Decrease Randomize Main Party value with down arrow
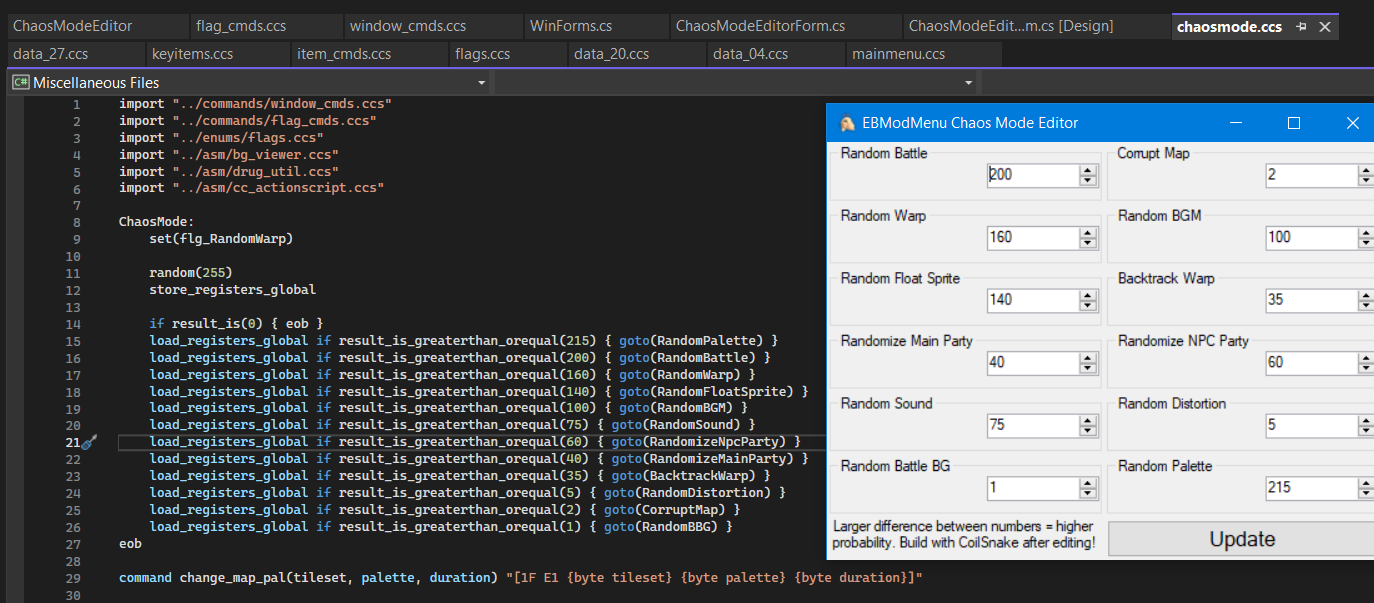 point(1088,367)
